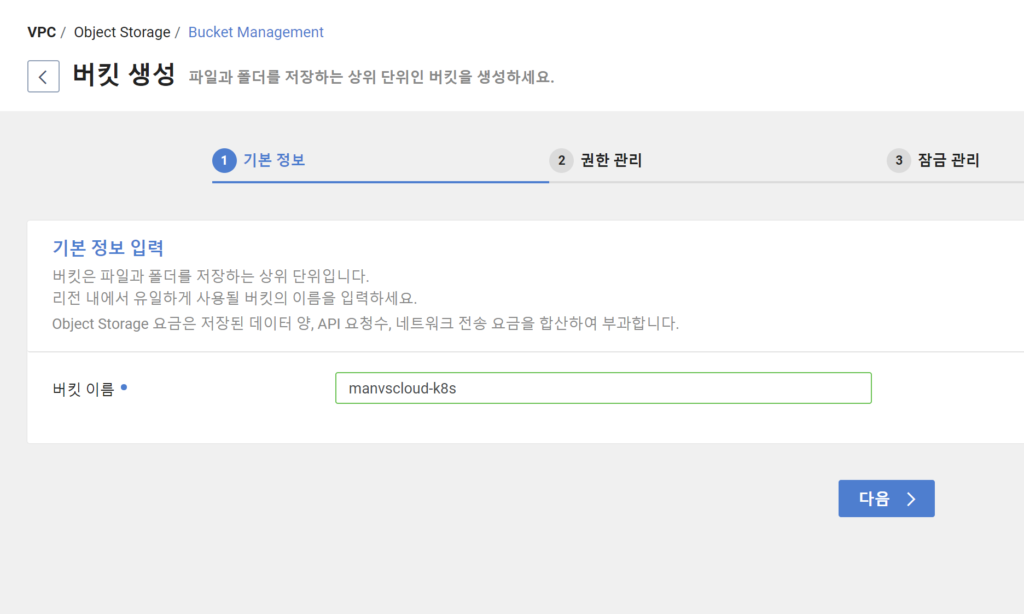This screenshot has height=614, width=1024.
Task: Click the 버킷 생성 page title
Action: pyautogui.click(x=123, y=74)
